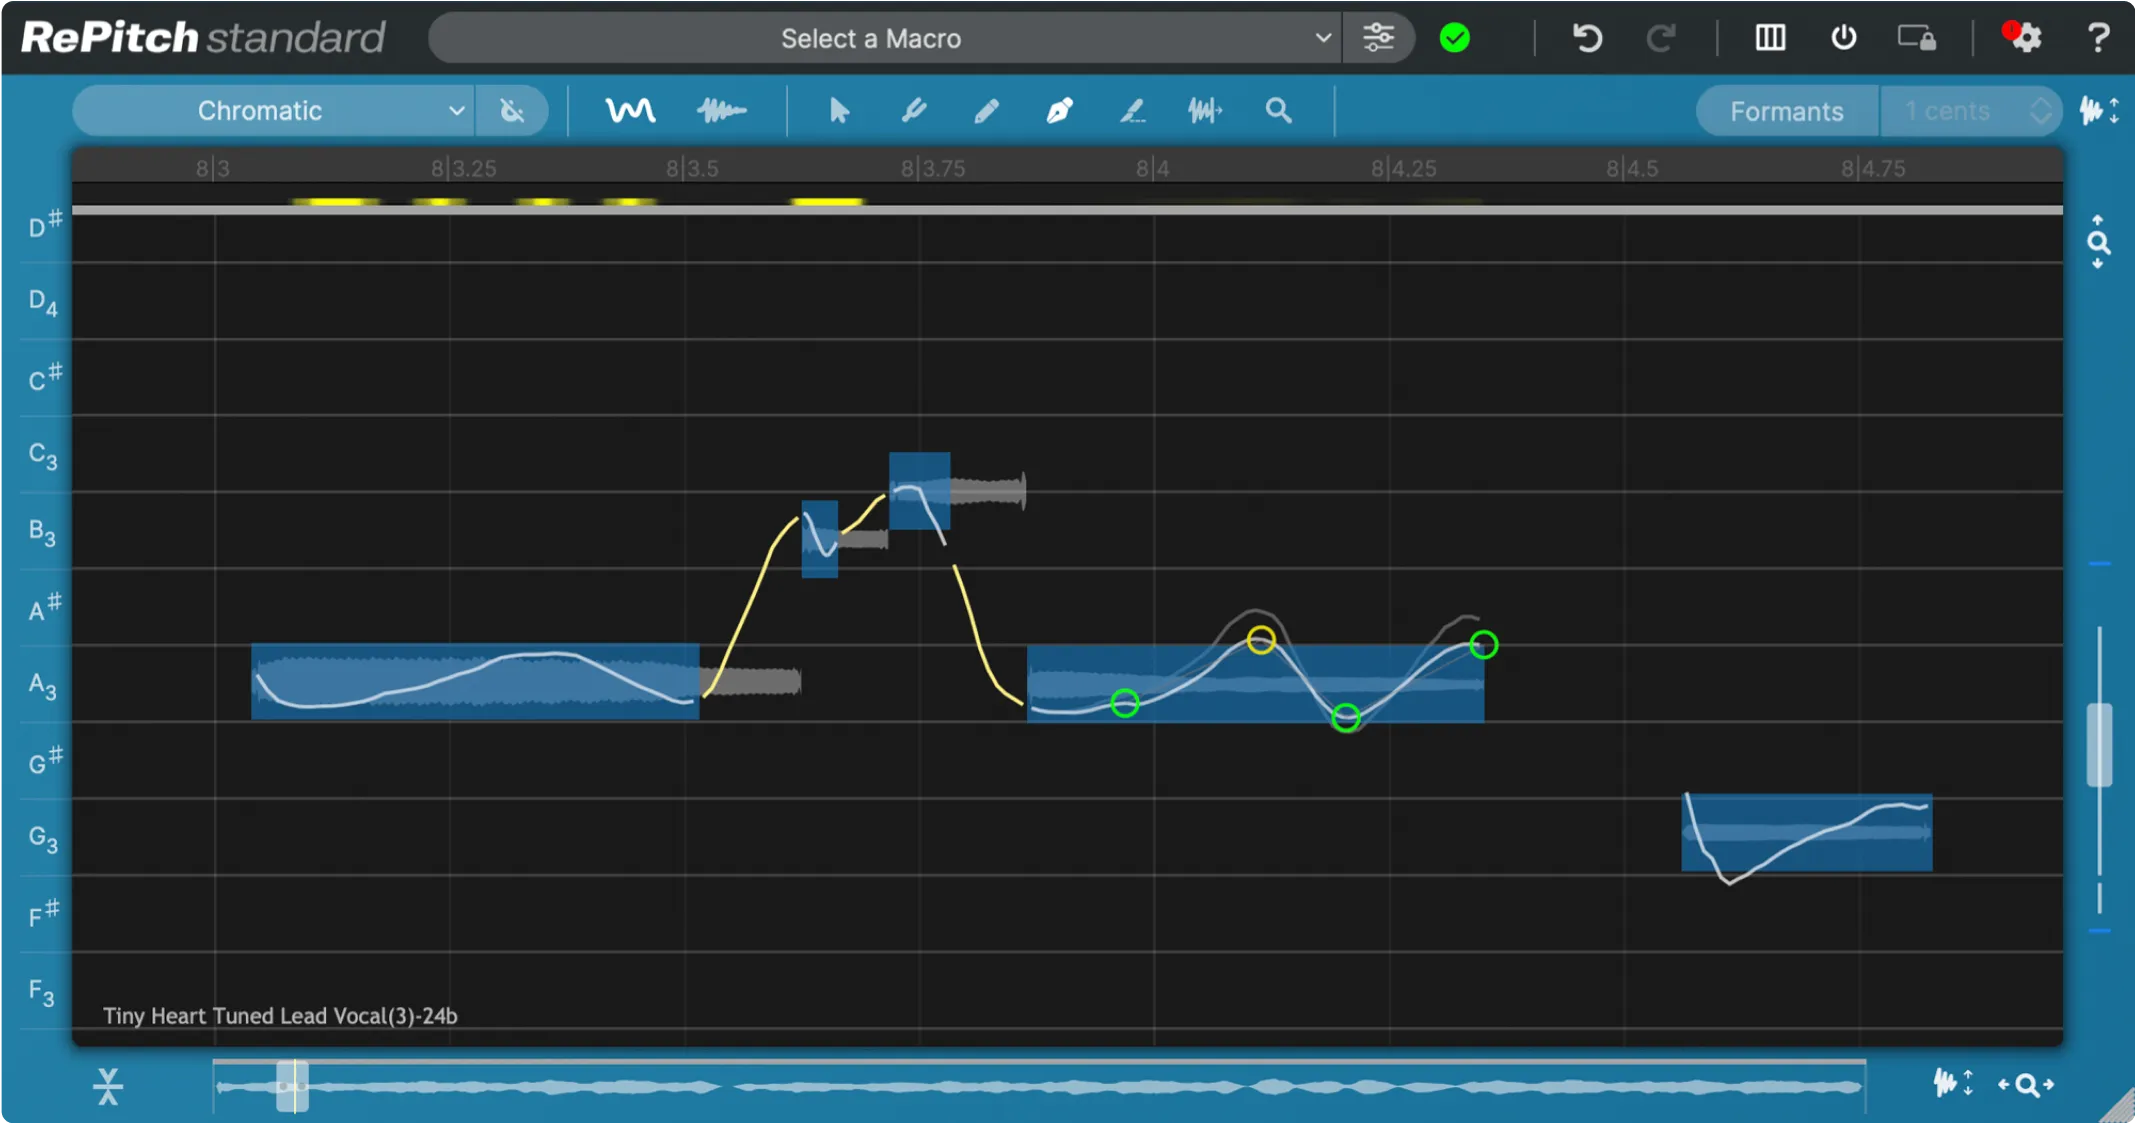Pick the pen curve drawing tool
The height and width of the screenshot is (1123, 2135).
1058,110
